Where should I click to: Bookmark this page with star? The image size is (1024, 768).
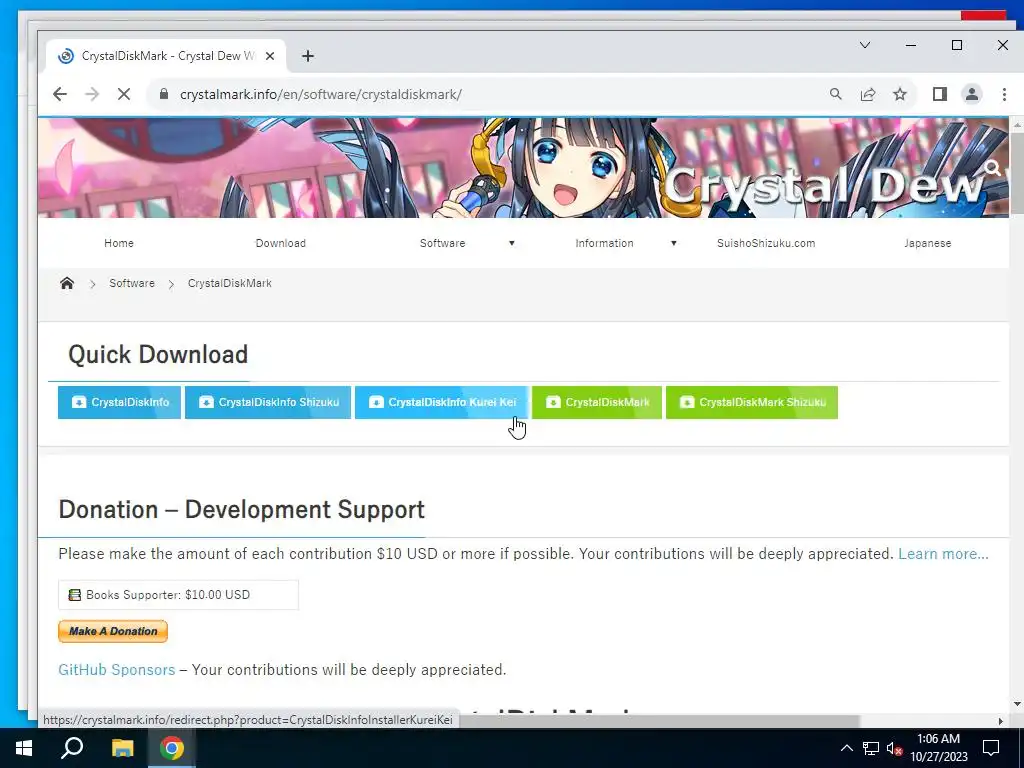click(x=900, y=94)
